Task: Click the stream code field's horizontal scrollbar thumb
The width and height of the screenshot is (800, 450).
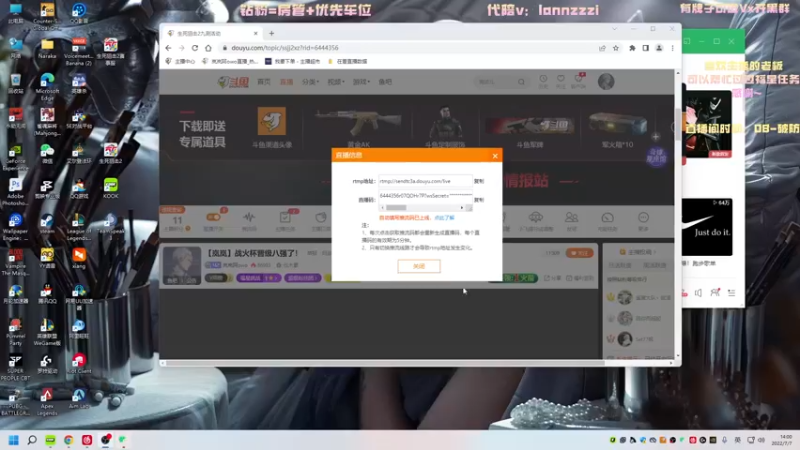Action: click(396, 208)
